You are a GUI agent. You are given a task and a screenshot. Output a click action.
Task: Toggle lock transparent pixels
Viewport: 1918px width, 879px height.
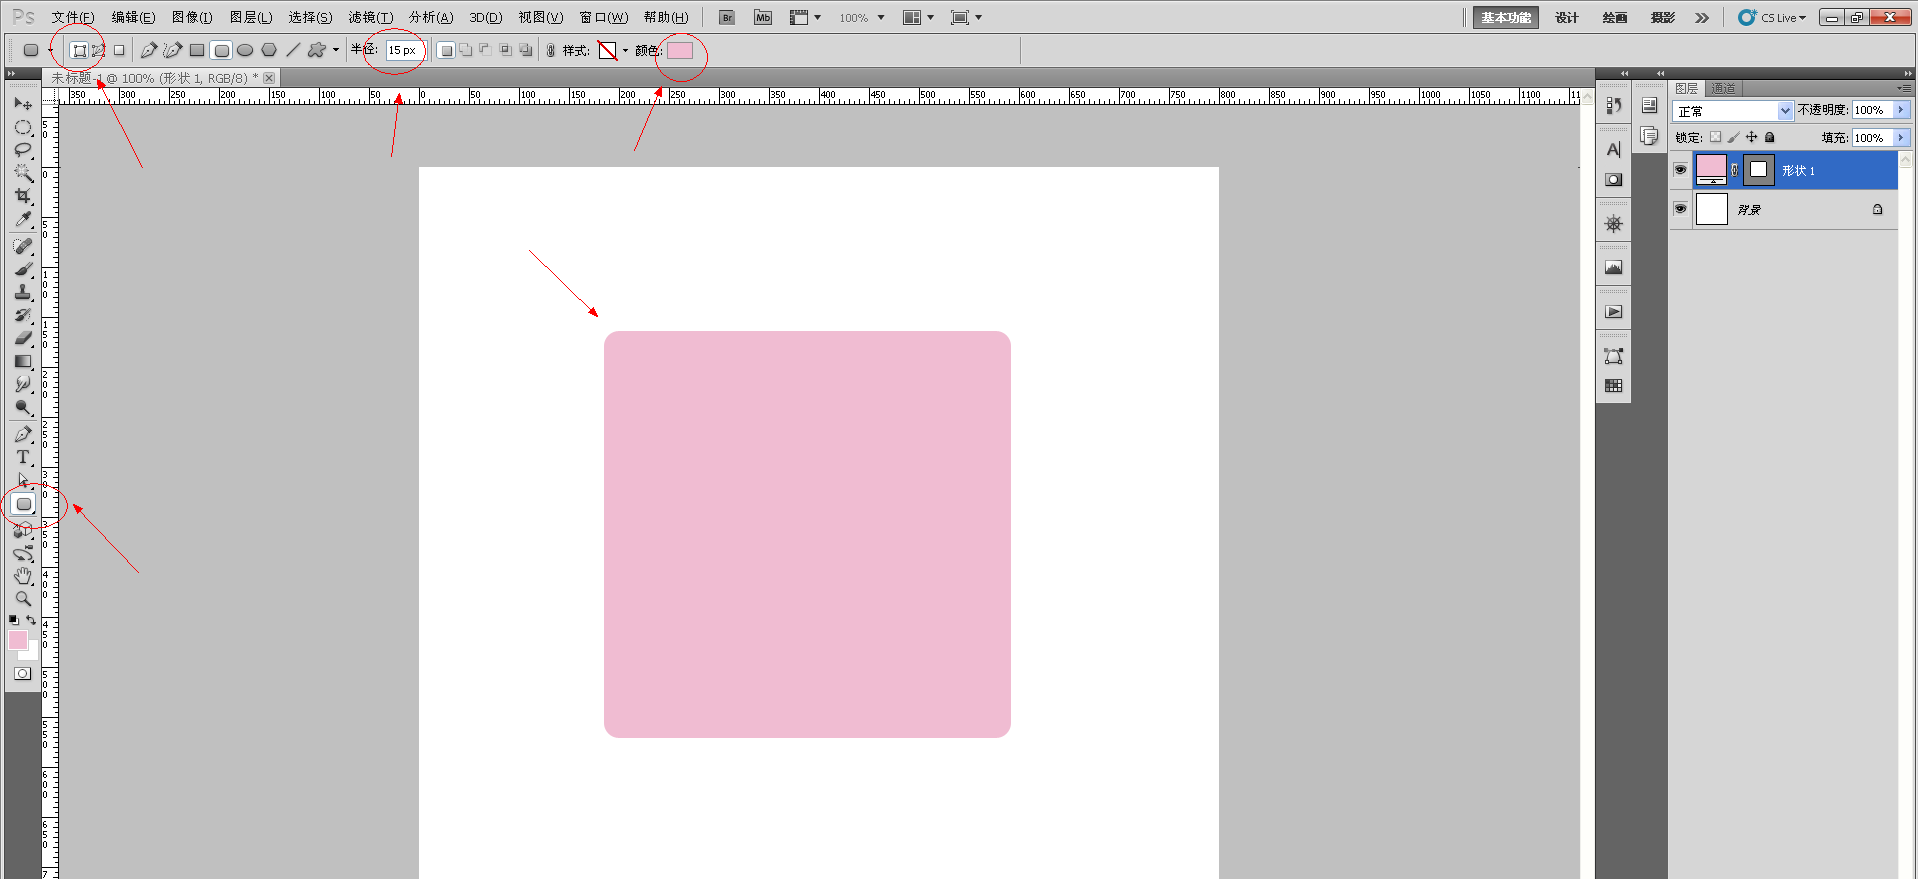pos(1715,137)
